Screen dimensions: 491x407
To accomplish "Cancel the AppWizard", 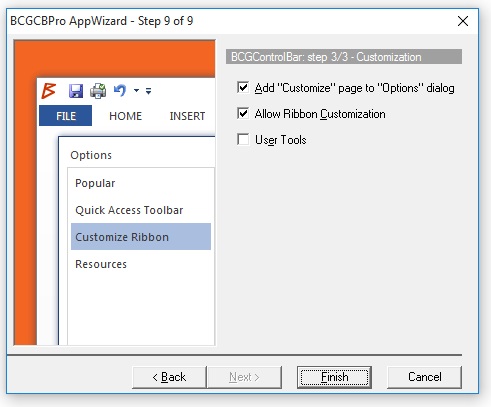I will [425, 377].
